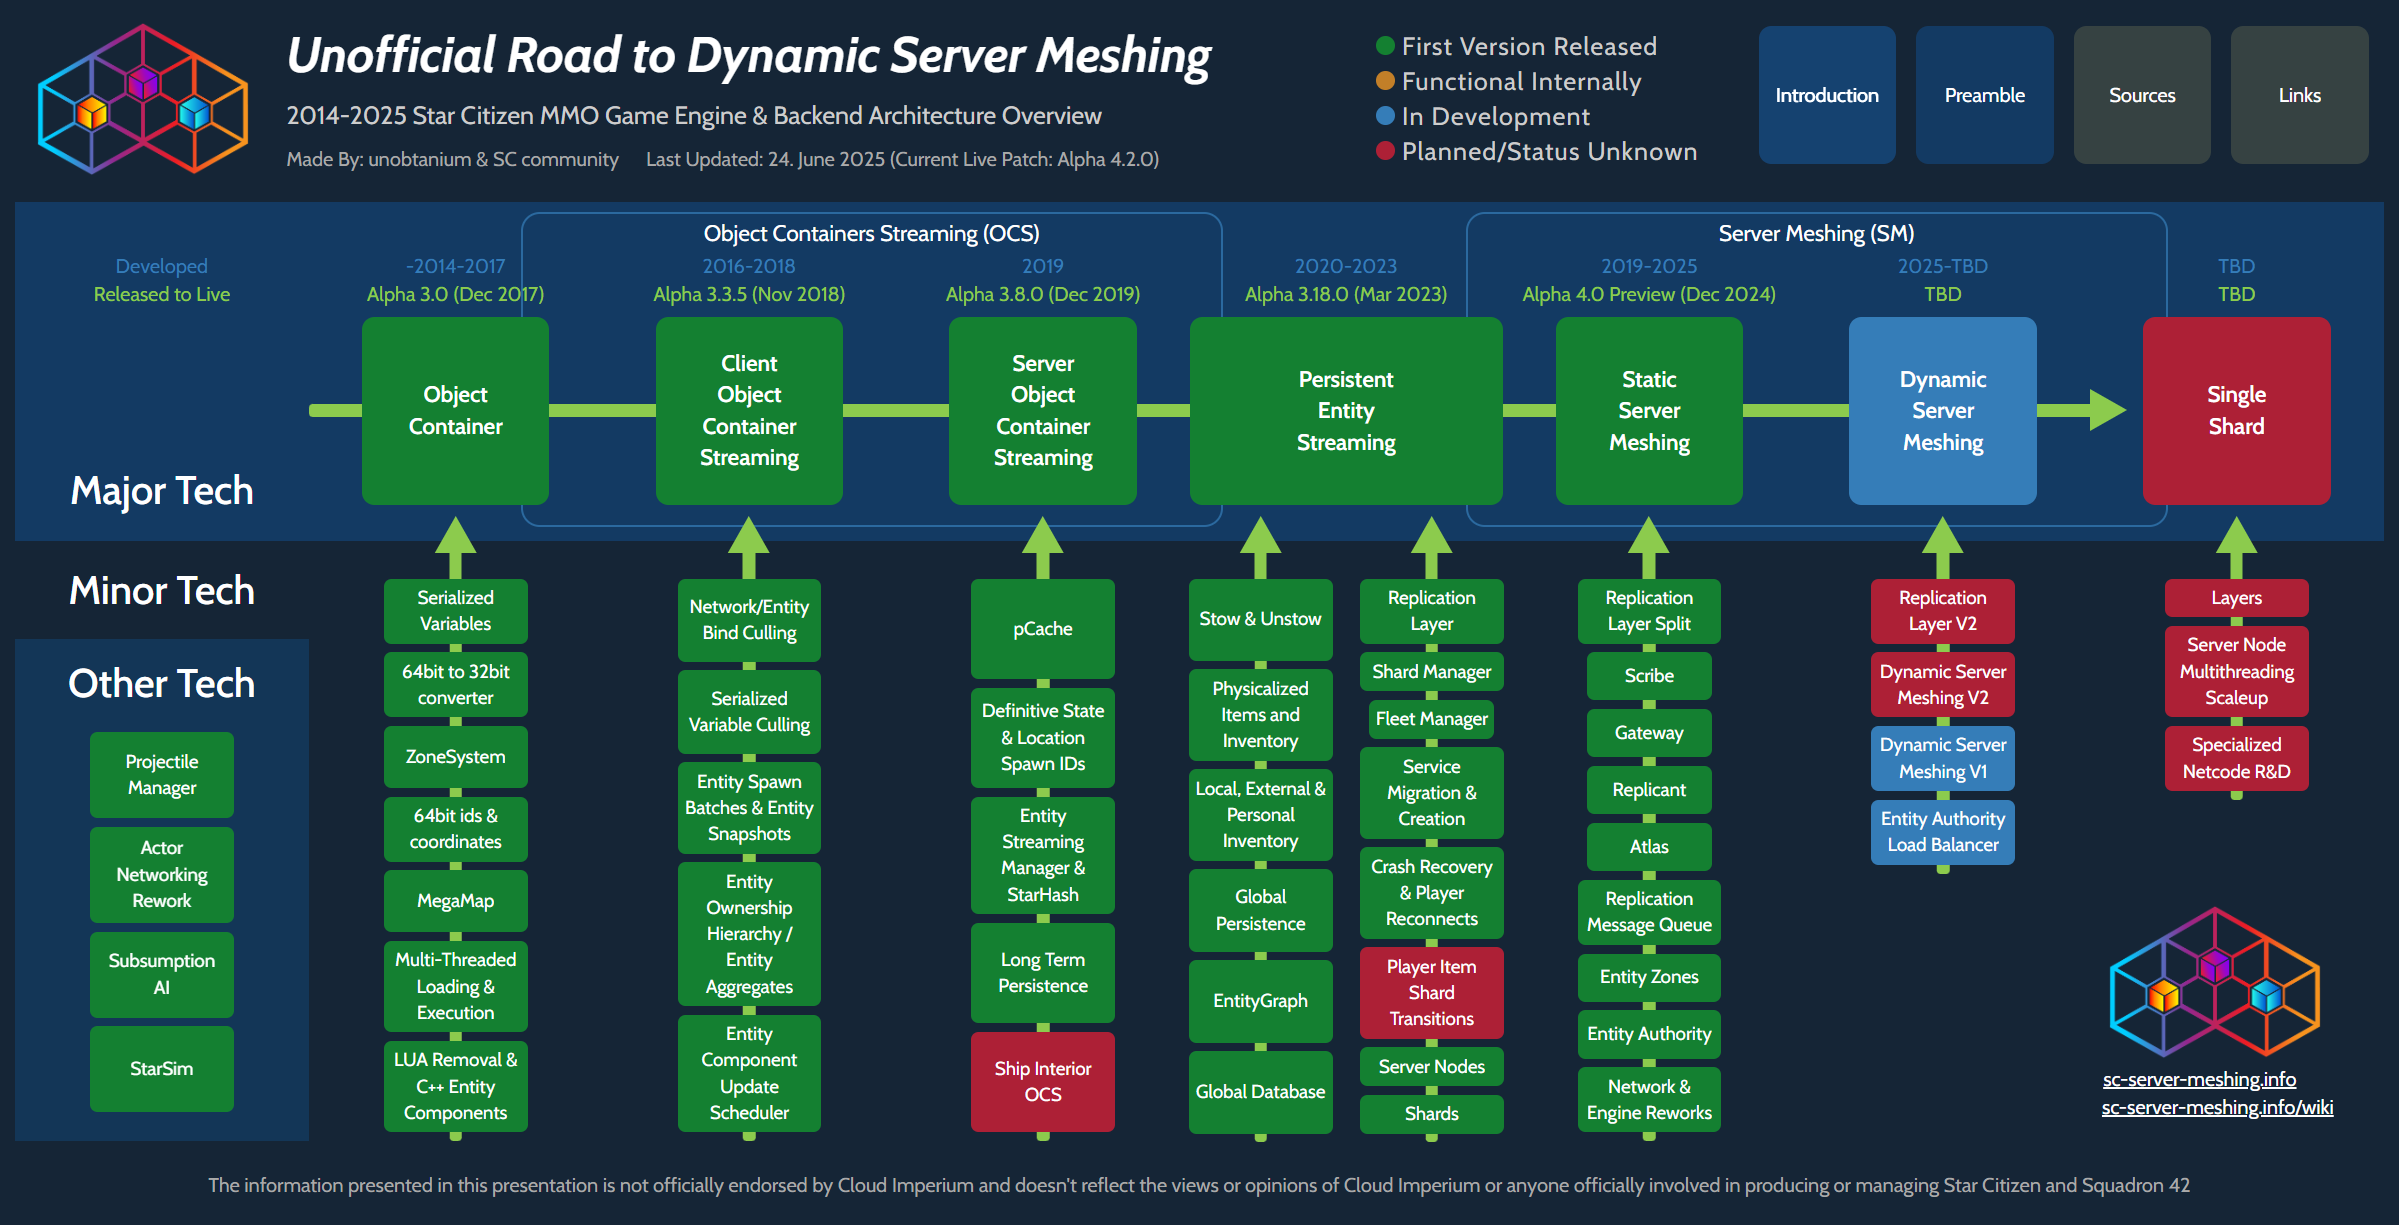The image size is (2399, 1225).
Task: Open Persistent Entity Streaming box
Action: (1345, 411)
